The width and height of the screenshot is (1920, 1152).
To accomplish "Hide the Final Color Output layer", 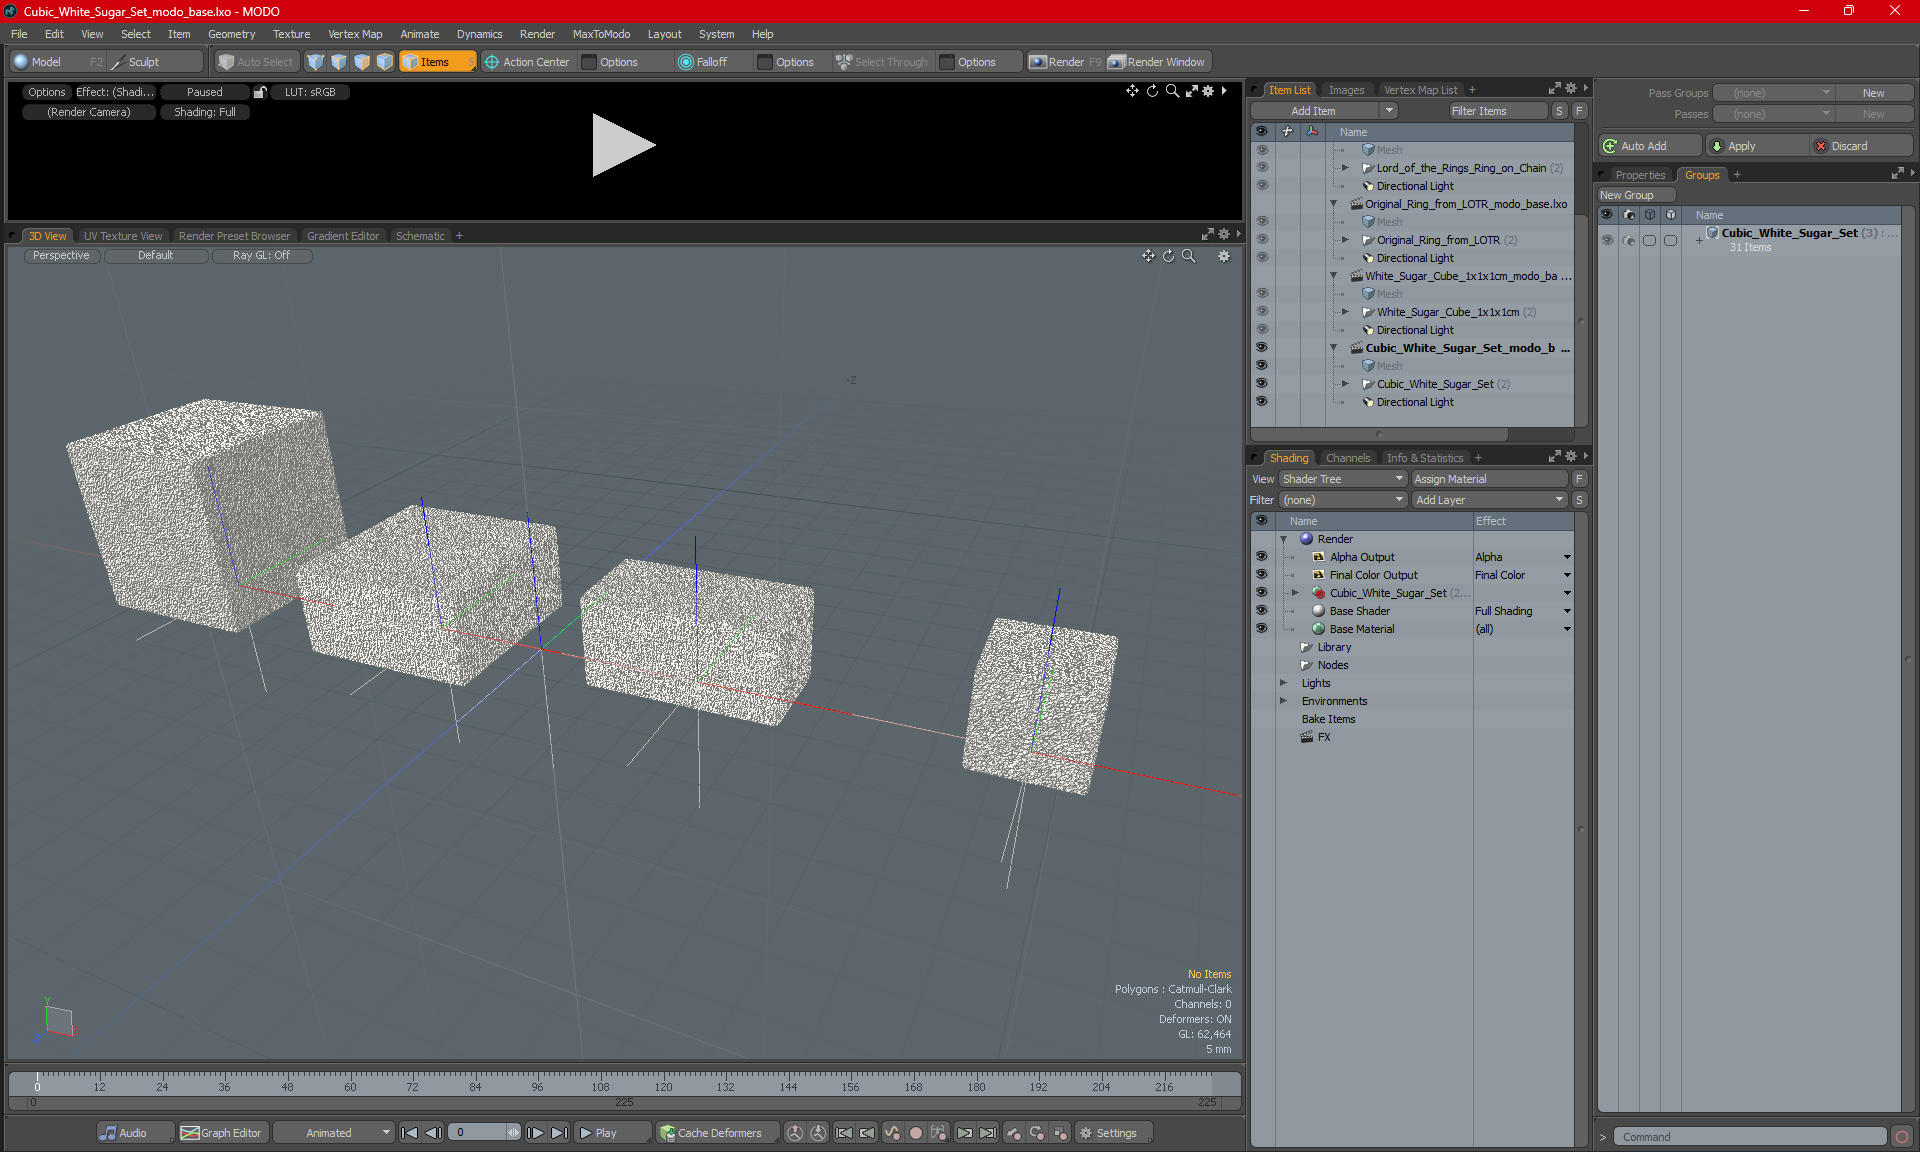I will point(1261,575).
